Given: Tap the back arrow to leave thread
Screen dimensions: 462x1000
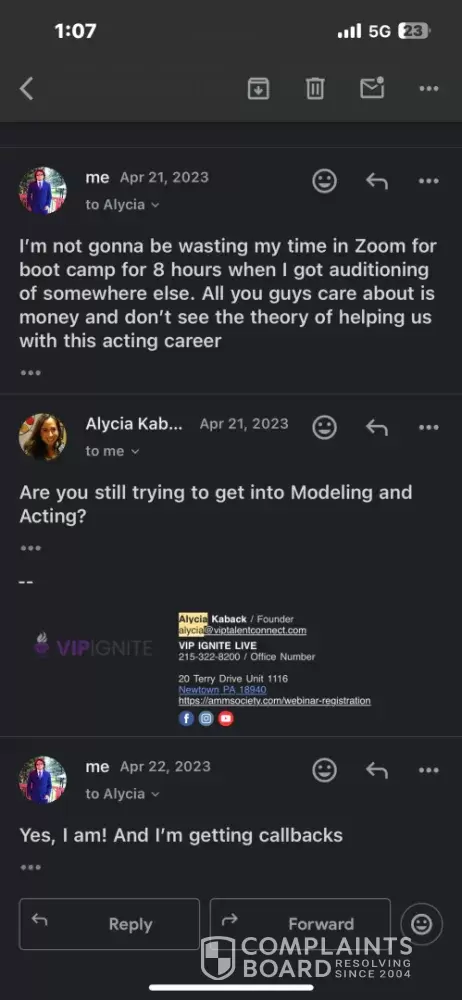Looking at the screenshot, I should 26,89.
